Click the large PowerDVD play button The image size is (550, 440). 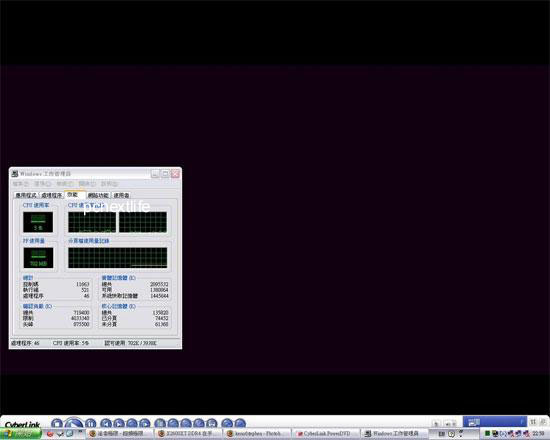(x=74, y=423)
